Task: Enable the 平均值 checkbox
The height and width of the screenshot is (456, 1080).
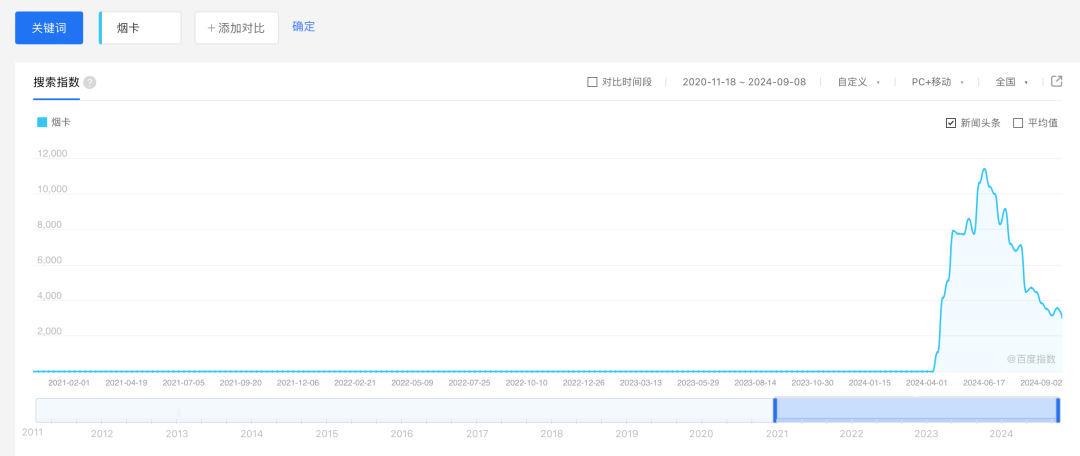Action: coord(1018,123)
